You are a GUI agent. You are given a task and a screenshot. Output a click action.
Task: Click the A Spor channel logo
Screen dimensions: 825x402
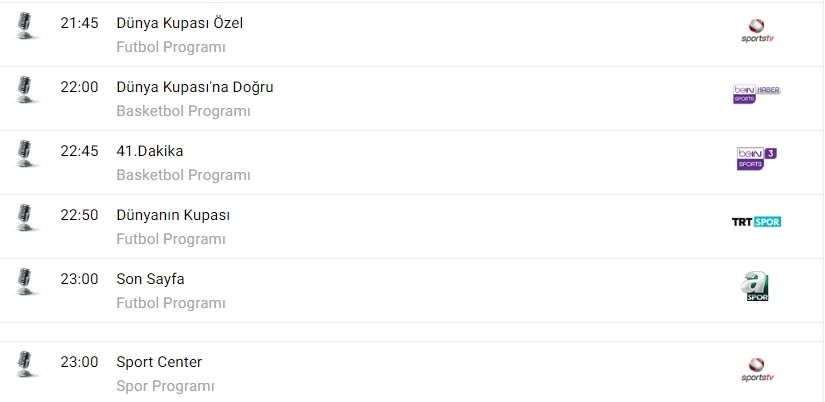click(x=757, y=286)
